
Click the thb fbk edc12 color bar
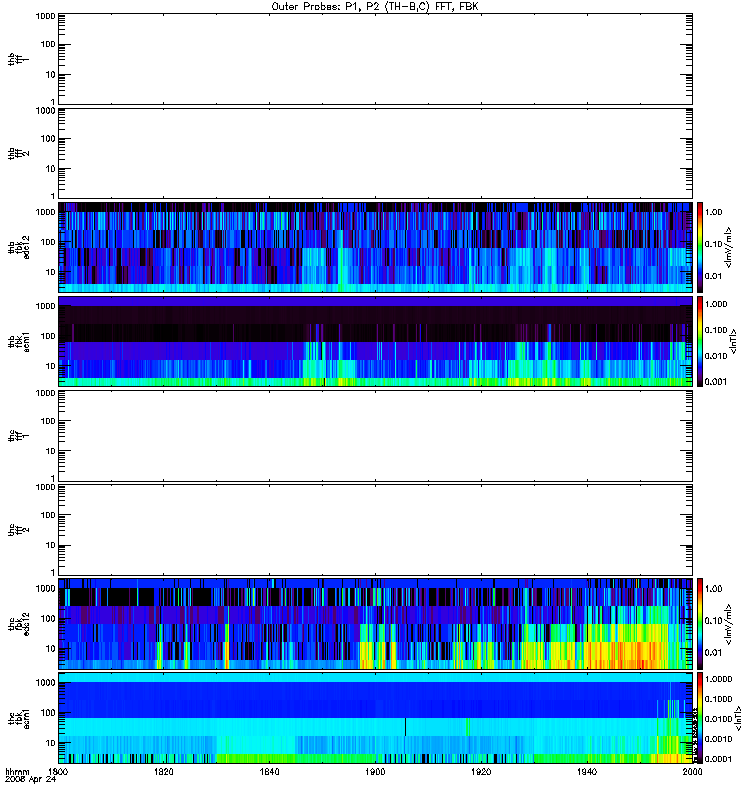[700, 247]
